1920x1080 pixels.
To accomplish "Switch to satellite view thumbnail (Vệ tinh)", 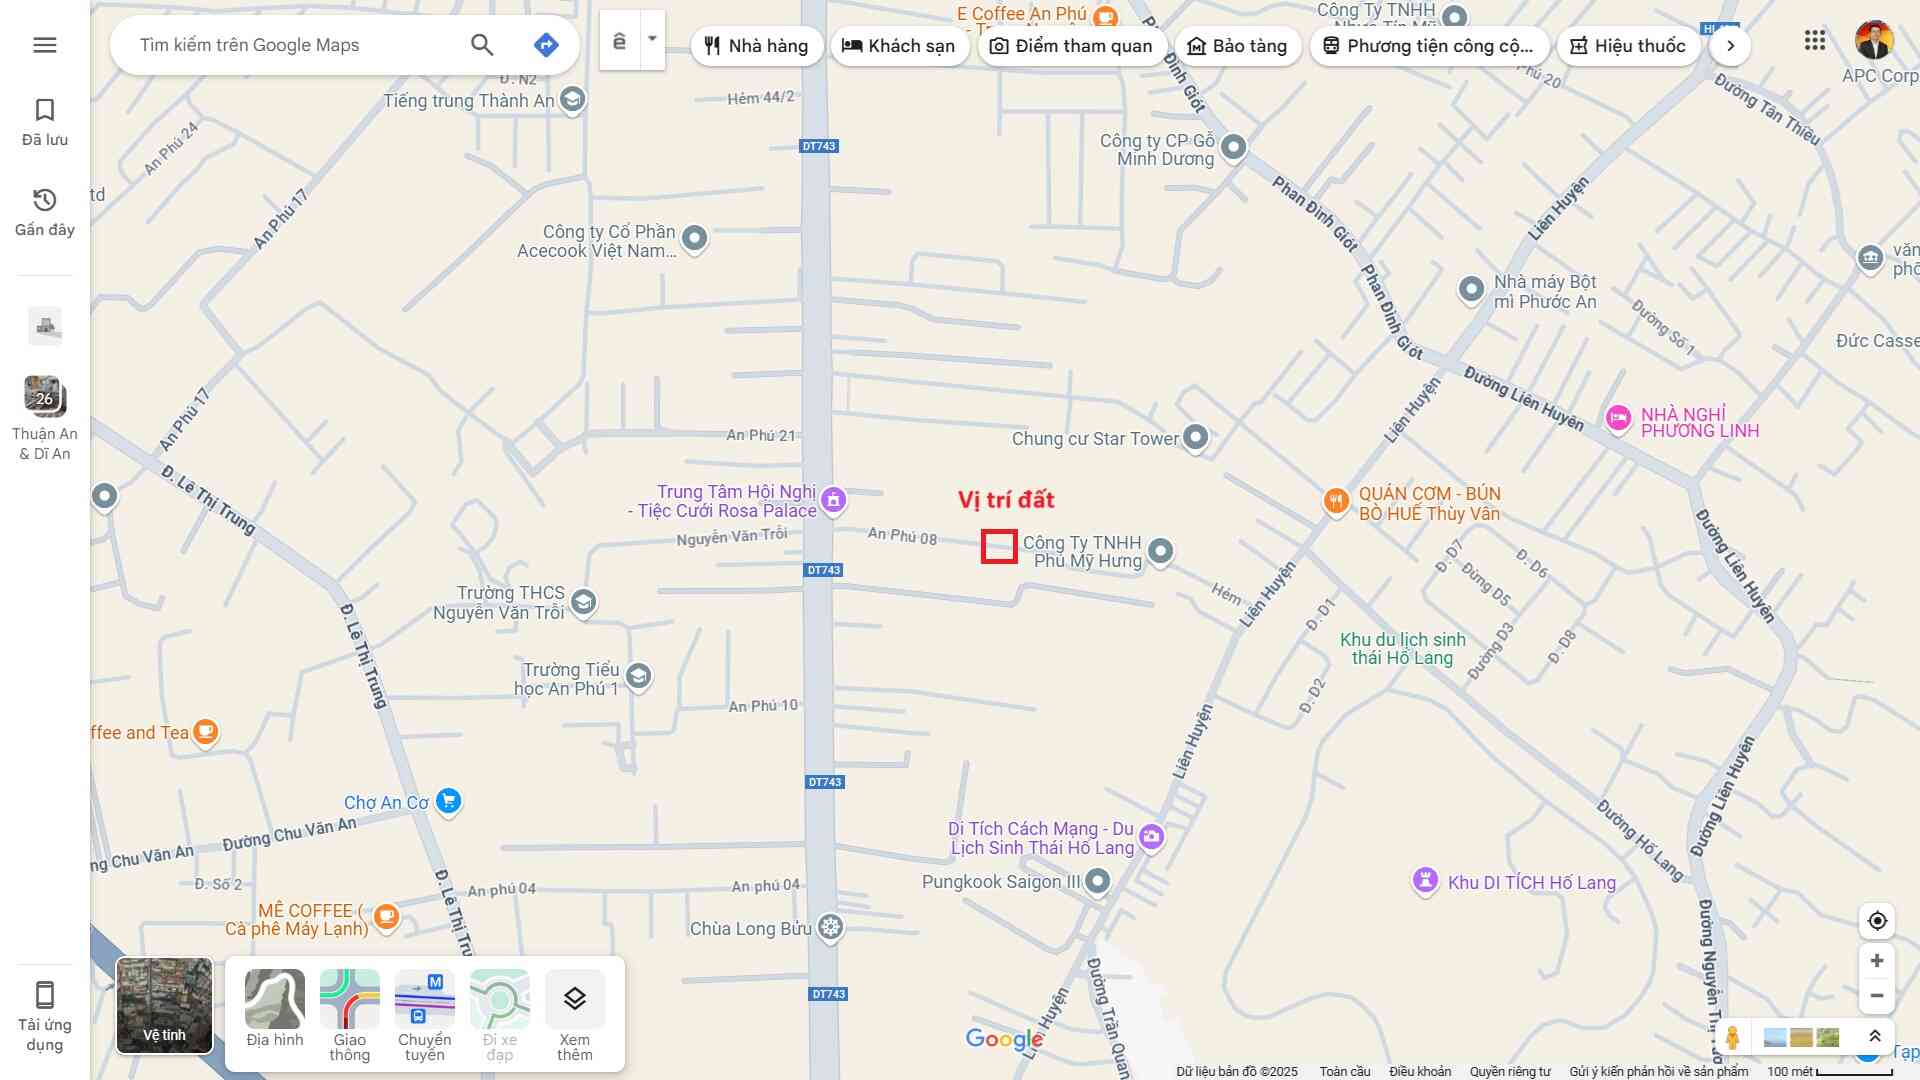I will (x=164, y=1005).
